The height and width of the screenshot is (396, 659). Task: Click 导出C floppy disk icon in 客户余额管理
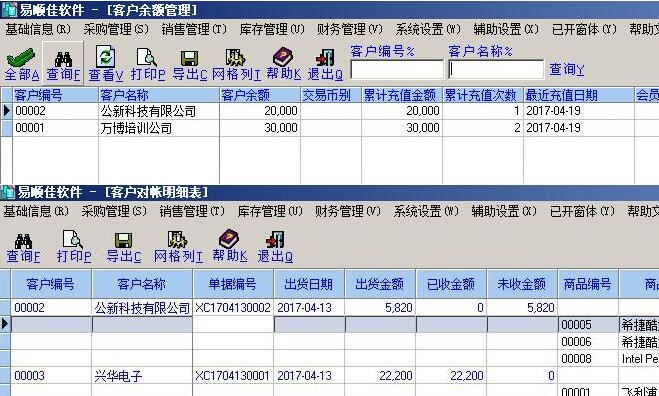tap(190, 59)
